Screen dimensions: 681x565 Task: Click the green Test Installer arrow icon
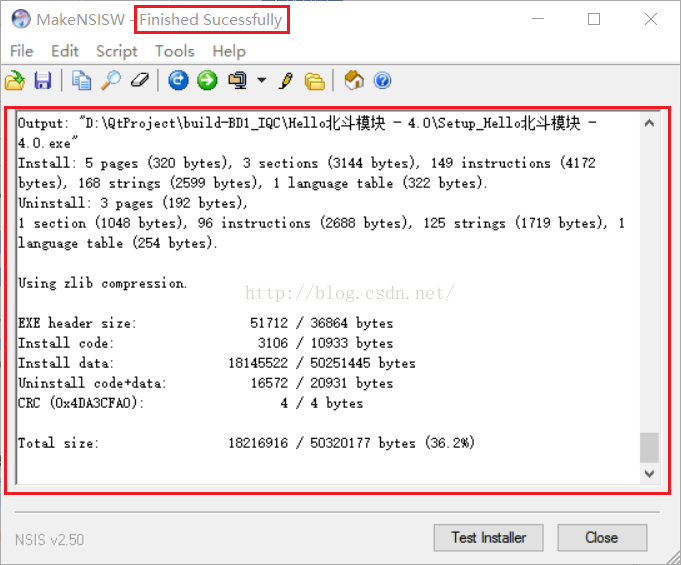[x=207, y=80]
